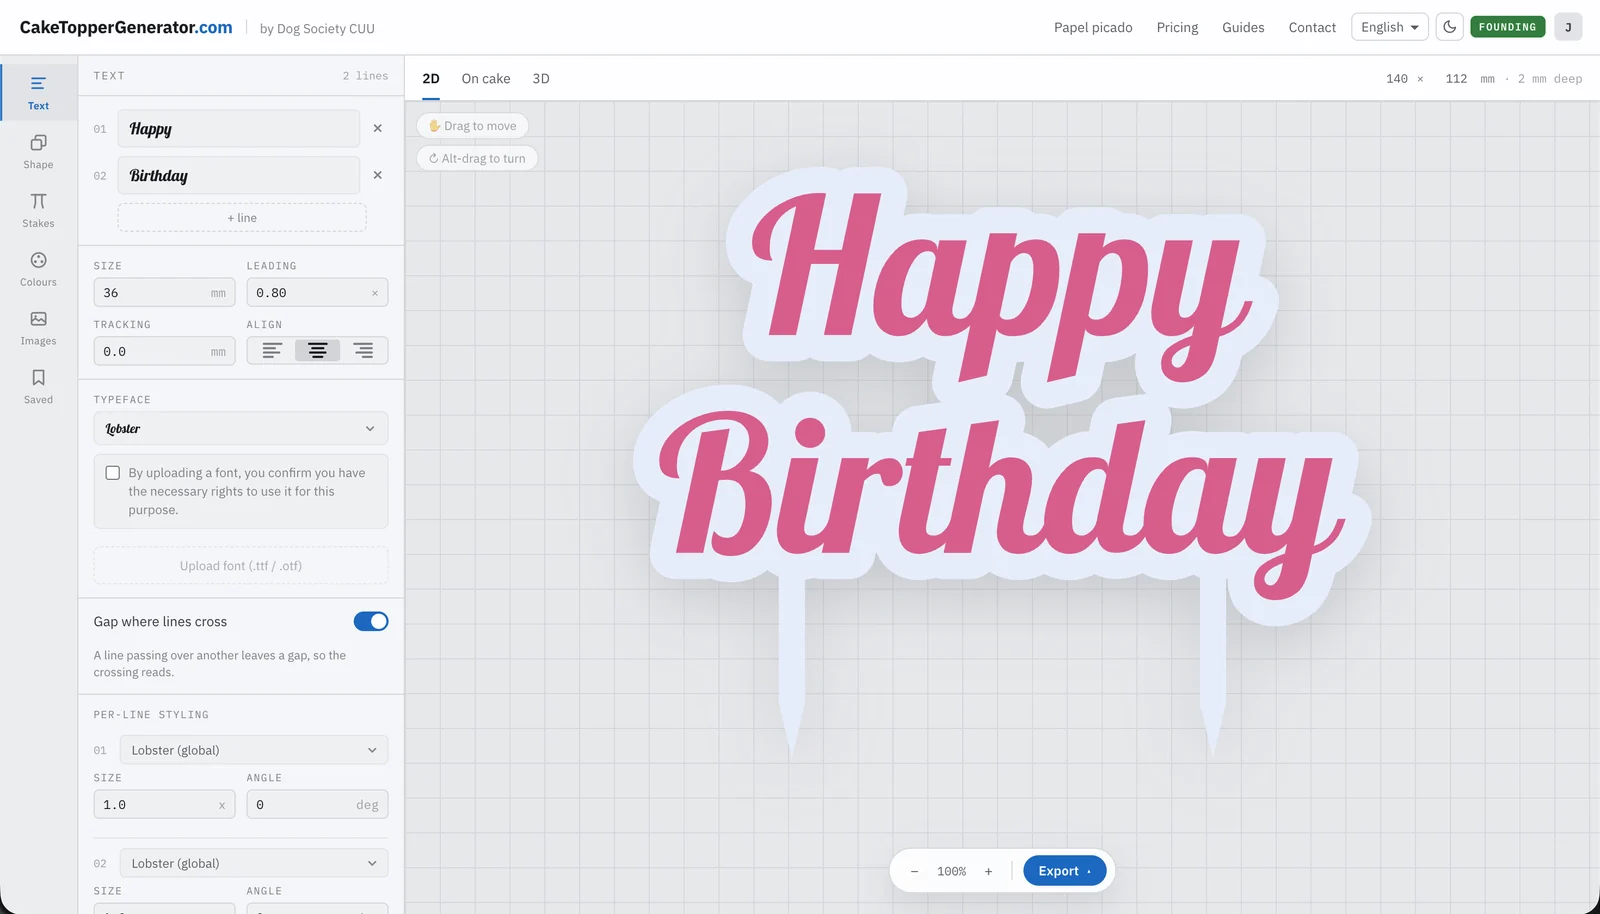Edit line 01 Size multiplier field

click(164, 804)
